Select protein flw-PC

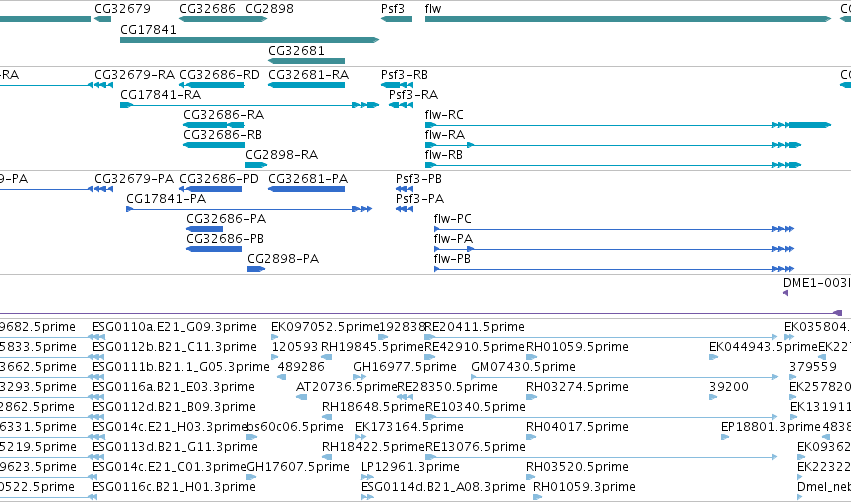[453, 219]
